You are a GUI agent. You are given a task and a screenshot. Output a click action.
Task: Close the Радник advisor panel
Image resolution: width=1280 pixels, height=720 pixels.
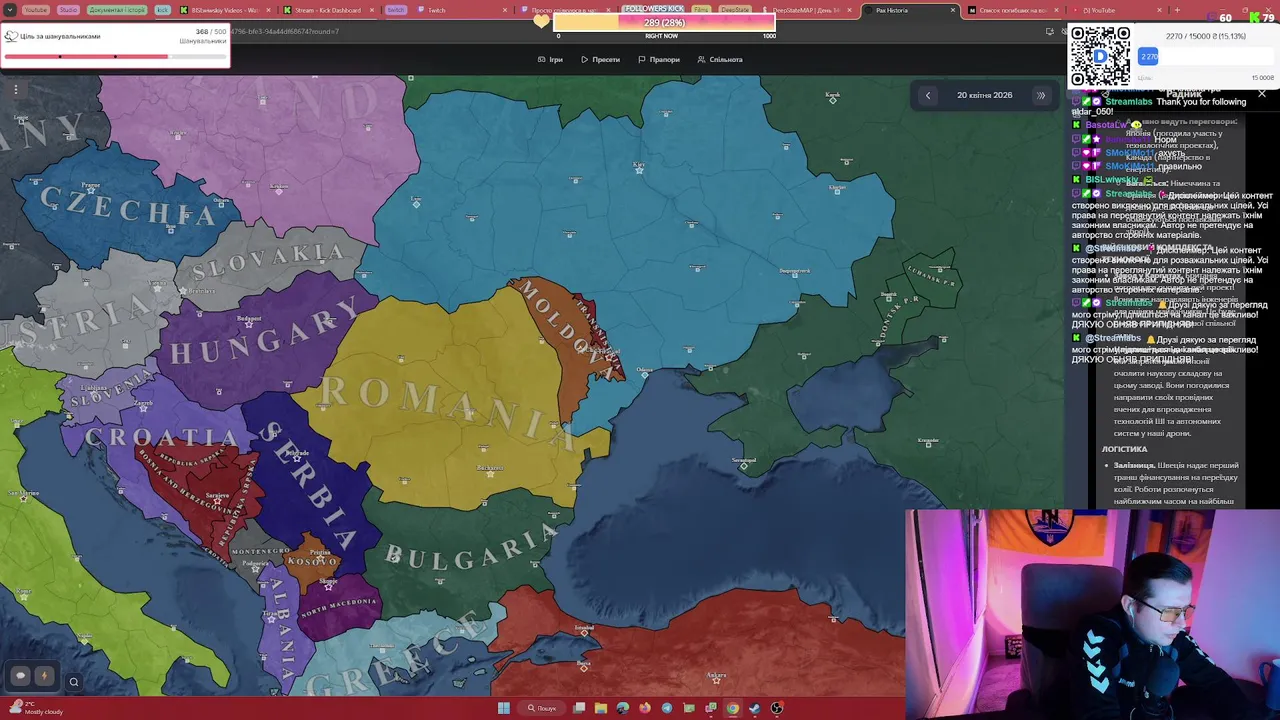tap(1261, 94)
